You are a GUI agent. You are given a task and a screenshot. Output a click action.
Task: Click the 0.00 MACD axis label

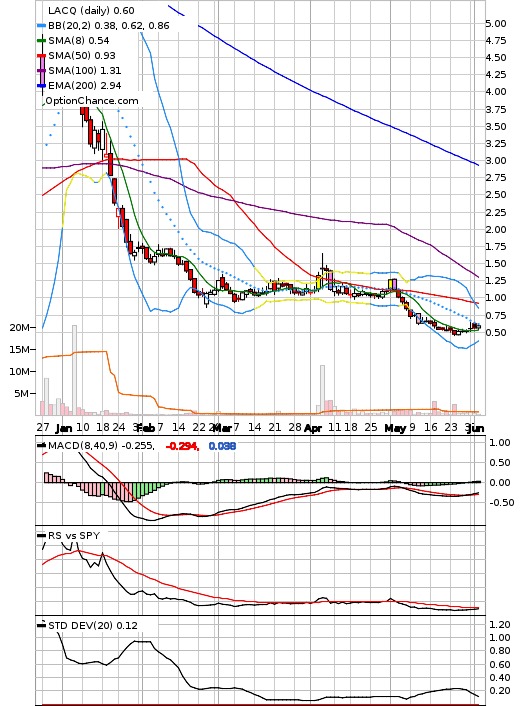coord(500,483)
